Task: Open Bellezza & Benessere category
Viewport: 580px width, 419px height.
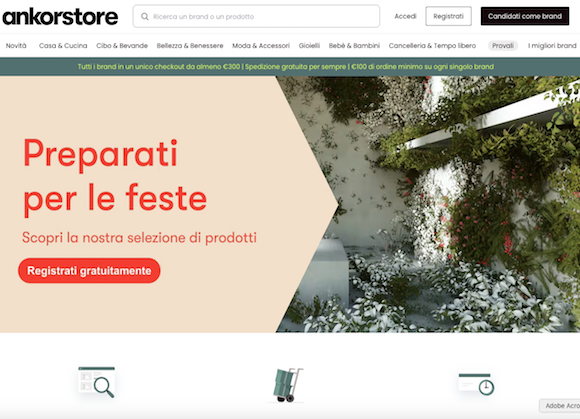Action: click(x=190, y=45)
